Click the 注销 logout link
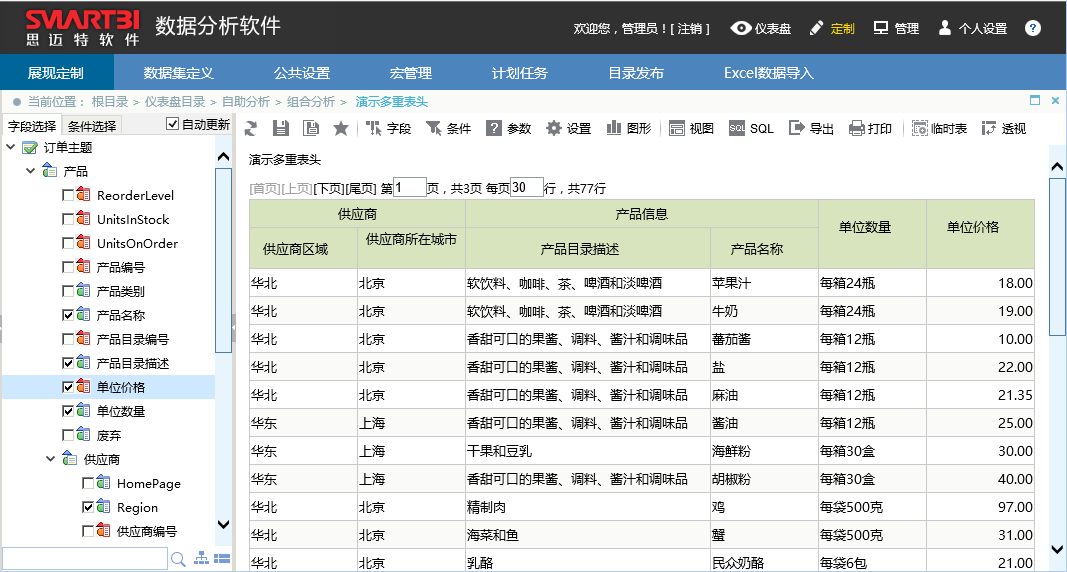The height and width of the screenshot is (572, 1067). 689,29
